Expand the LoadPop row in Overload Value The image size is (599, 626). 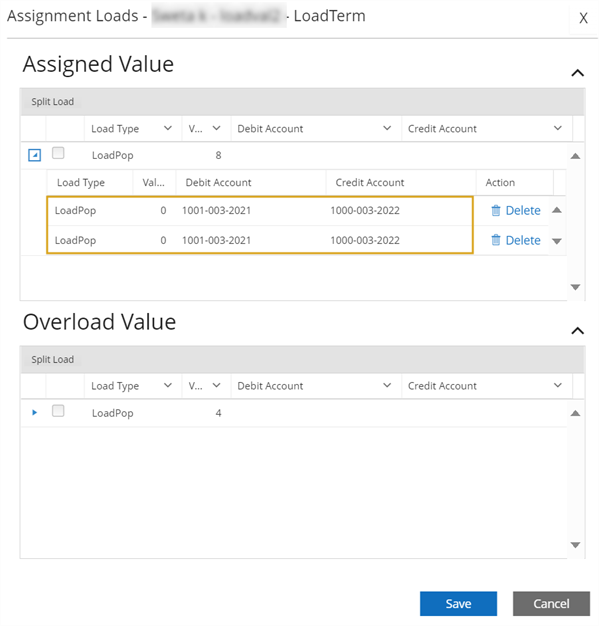coord(34,412)
